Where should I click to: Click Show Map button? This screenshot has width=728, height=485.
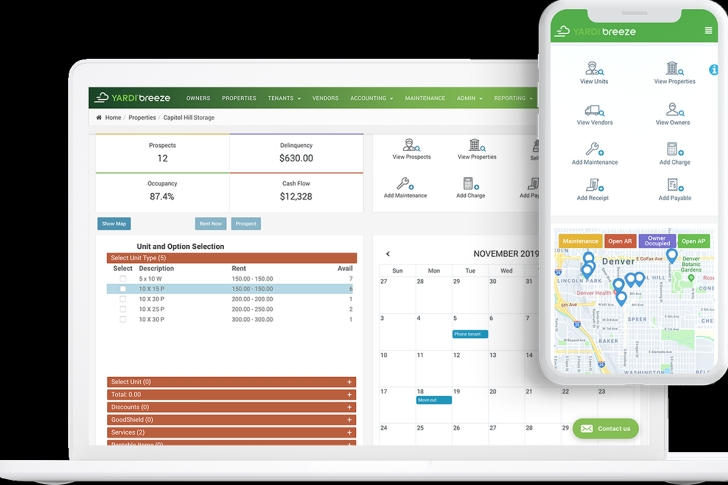114,224
